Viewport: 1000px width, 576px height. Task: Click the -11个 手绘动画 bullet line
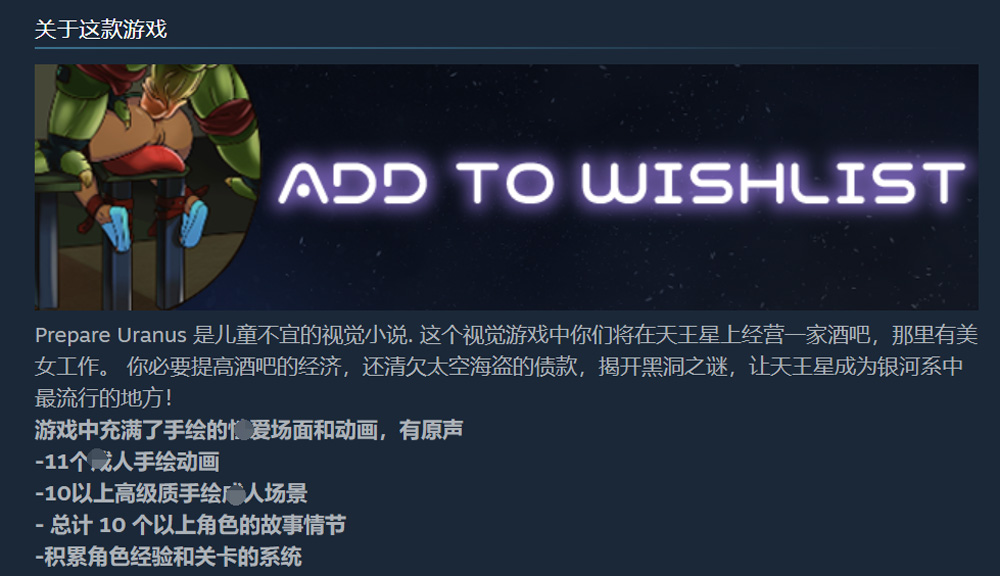pos(128,462)
